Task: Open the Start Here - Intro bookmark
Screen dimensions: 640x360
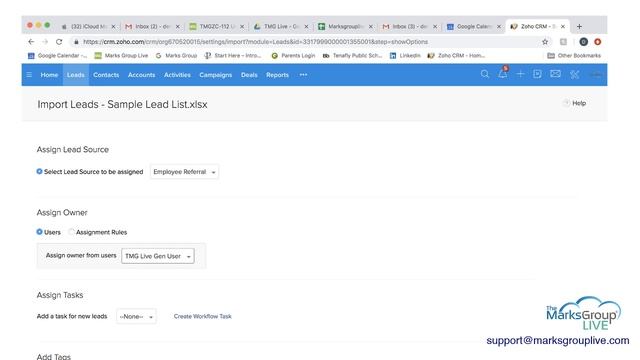Action: 233,56
